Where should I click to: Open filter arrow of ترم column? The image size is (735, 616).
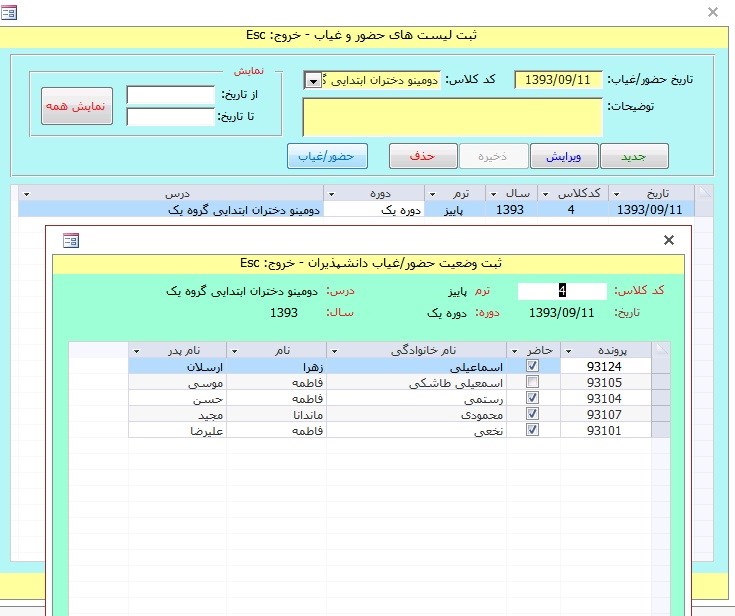click(x=433, y=194)
